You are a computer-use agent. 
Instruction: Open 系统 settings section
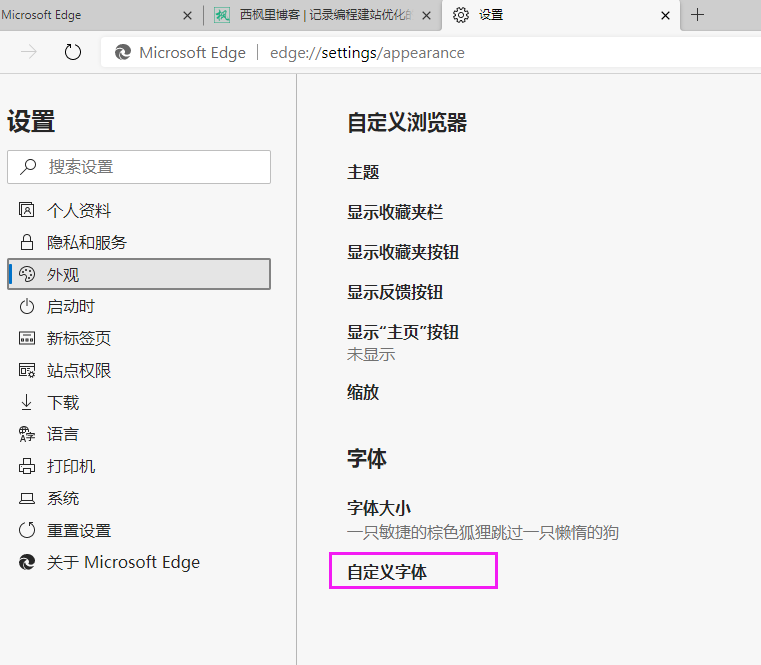coord(139,498)
